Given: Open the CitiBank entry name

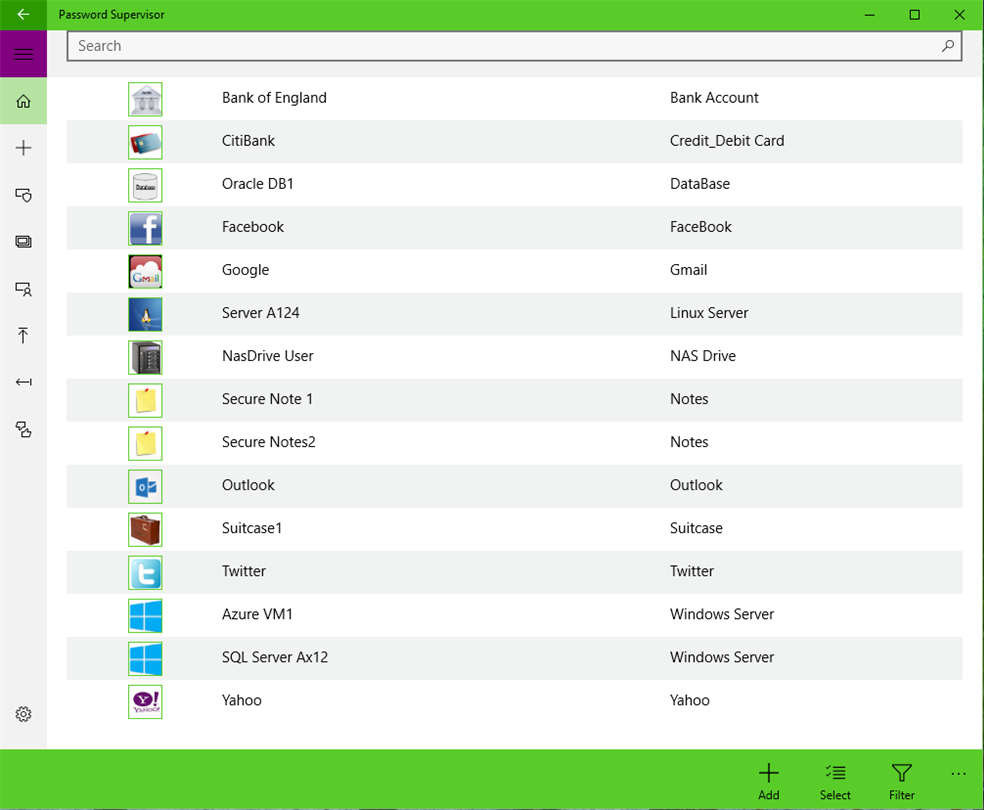Looking at the screenshot, I should tap(248, 141).
